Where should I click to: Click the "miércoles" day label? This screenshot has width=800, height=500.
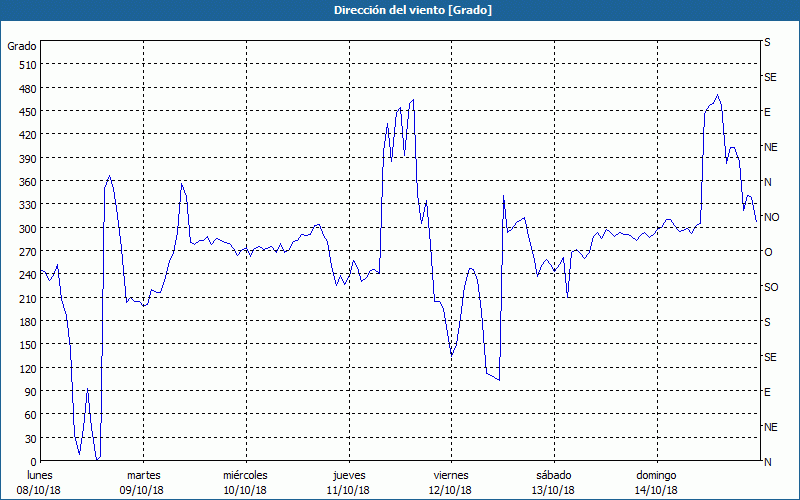click(x=245, y=475)
